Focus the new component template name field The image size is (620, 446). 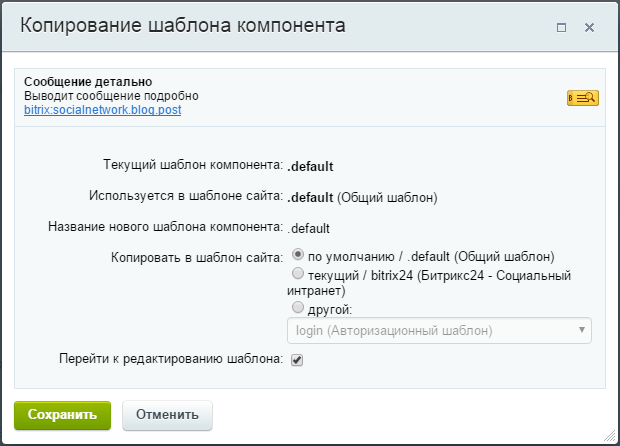point(308,228)
